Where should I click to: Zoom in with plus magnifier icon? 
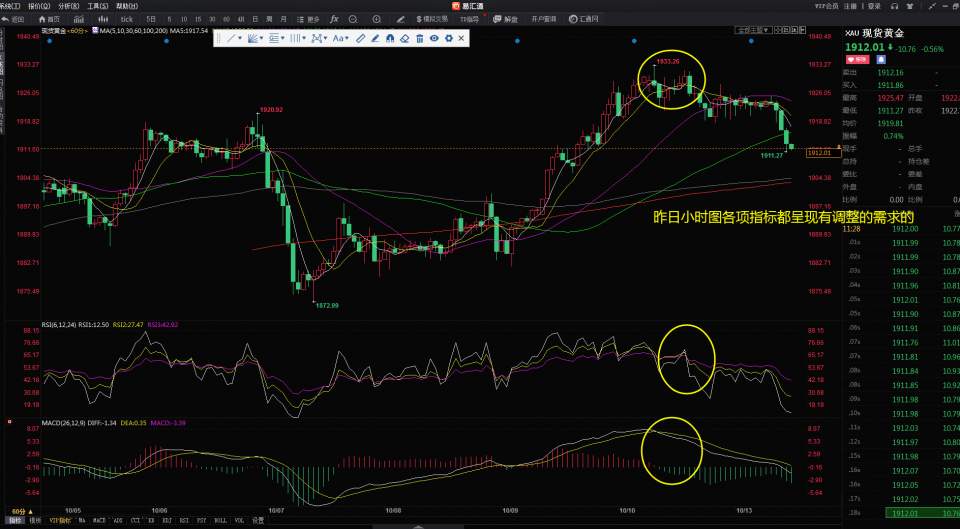[377, 20]
